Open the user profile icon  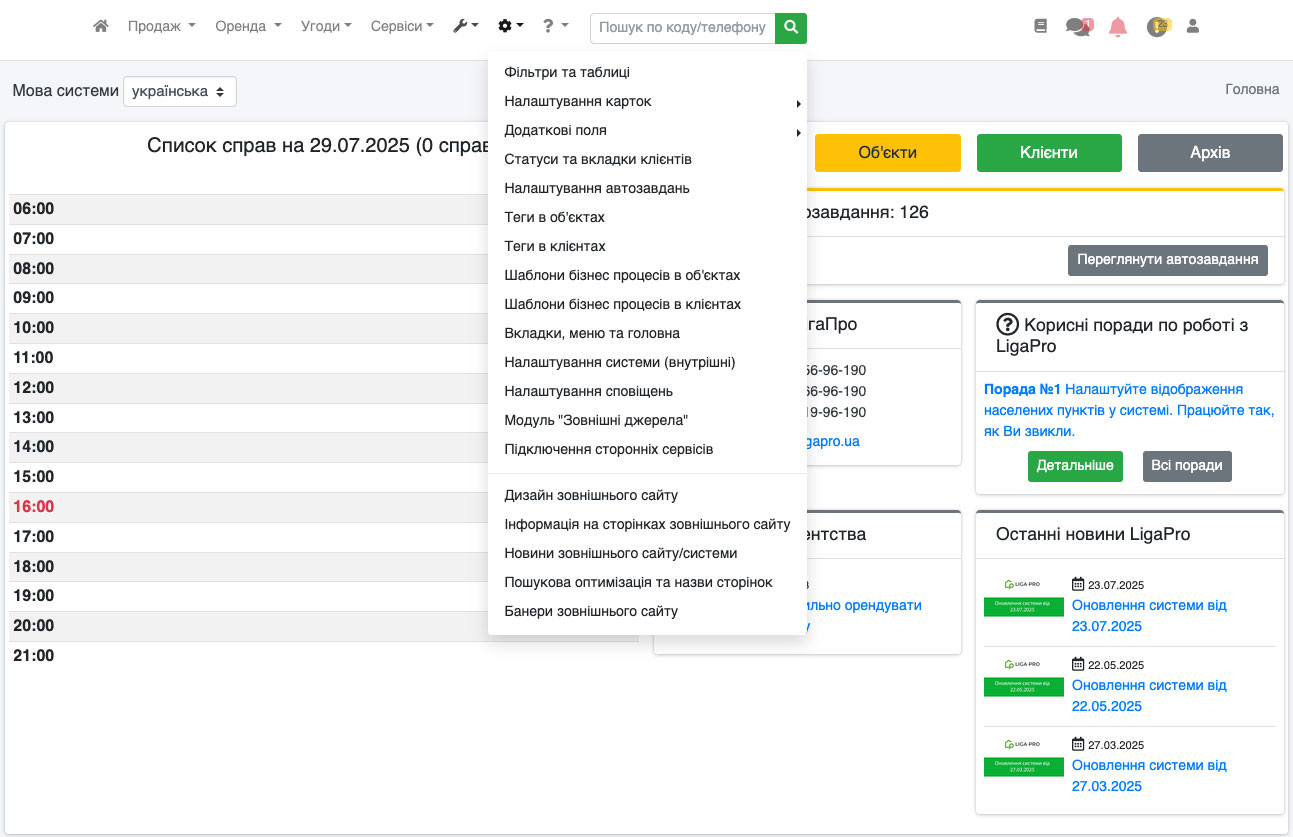click(x=1192, y=27)
